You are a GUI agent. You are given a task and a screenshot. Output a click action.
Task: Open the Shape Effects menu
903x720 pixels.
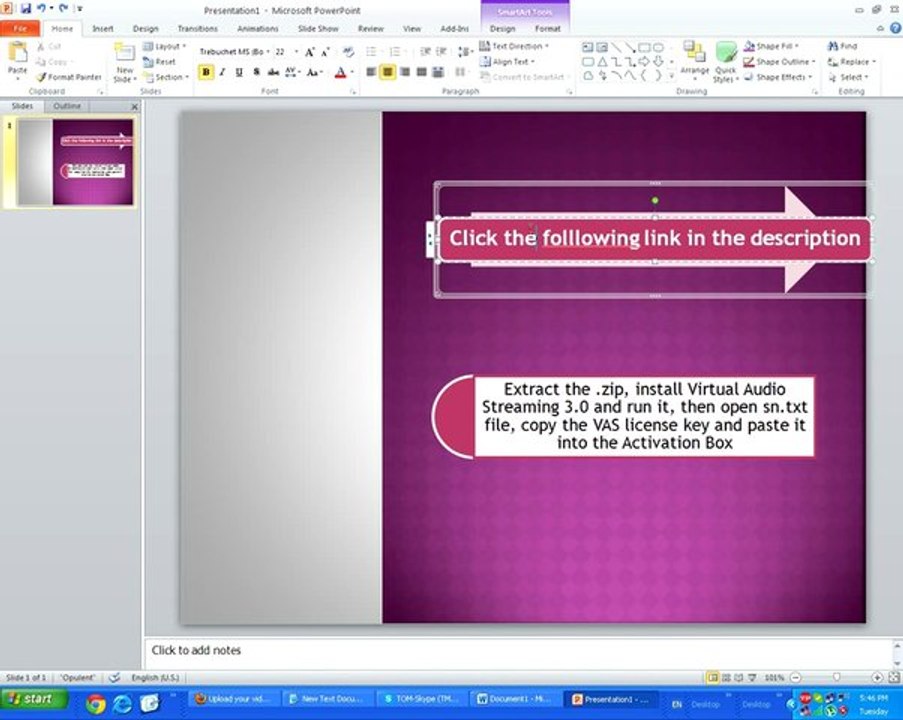(x=777, y=77)
